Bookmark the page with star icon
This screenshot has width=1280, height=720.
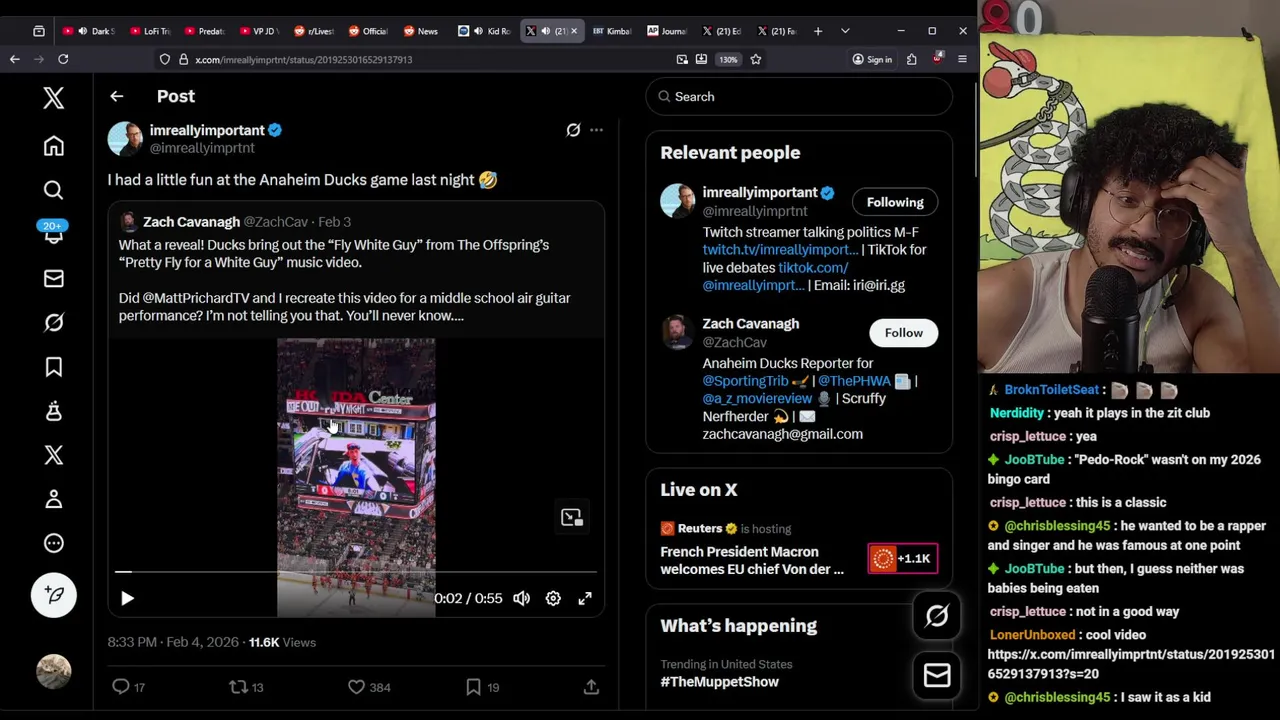[756, 59]
